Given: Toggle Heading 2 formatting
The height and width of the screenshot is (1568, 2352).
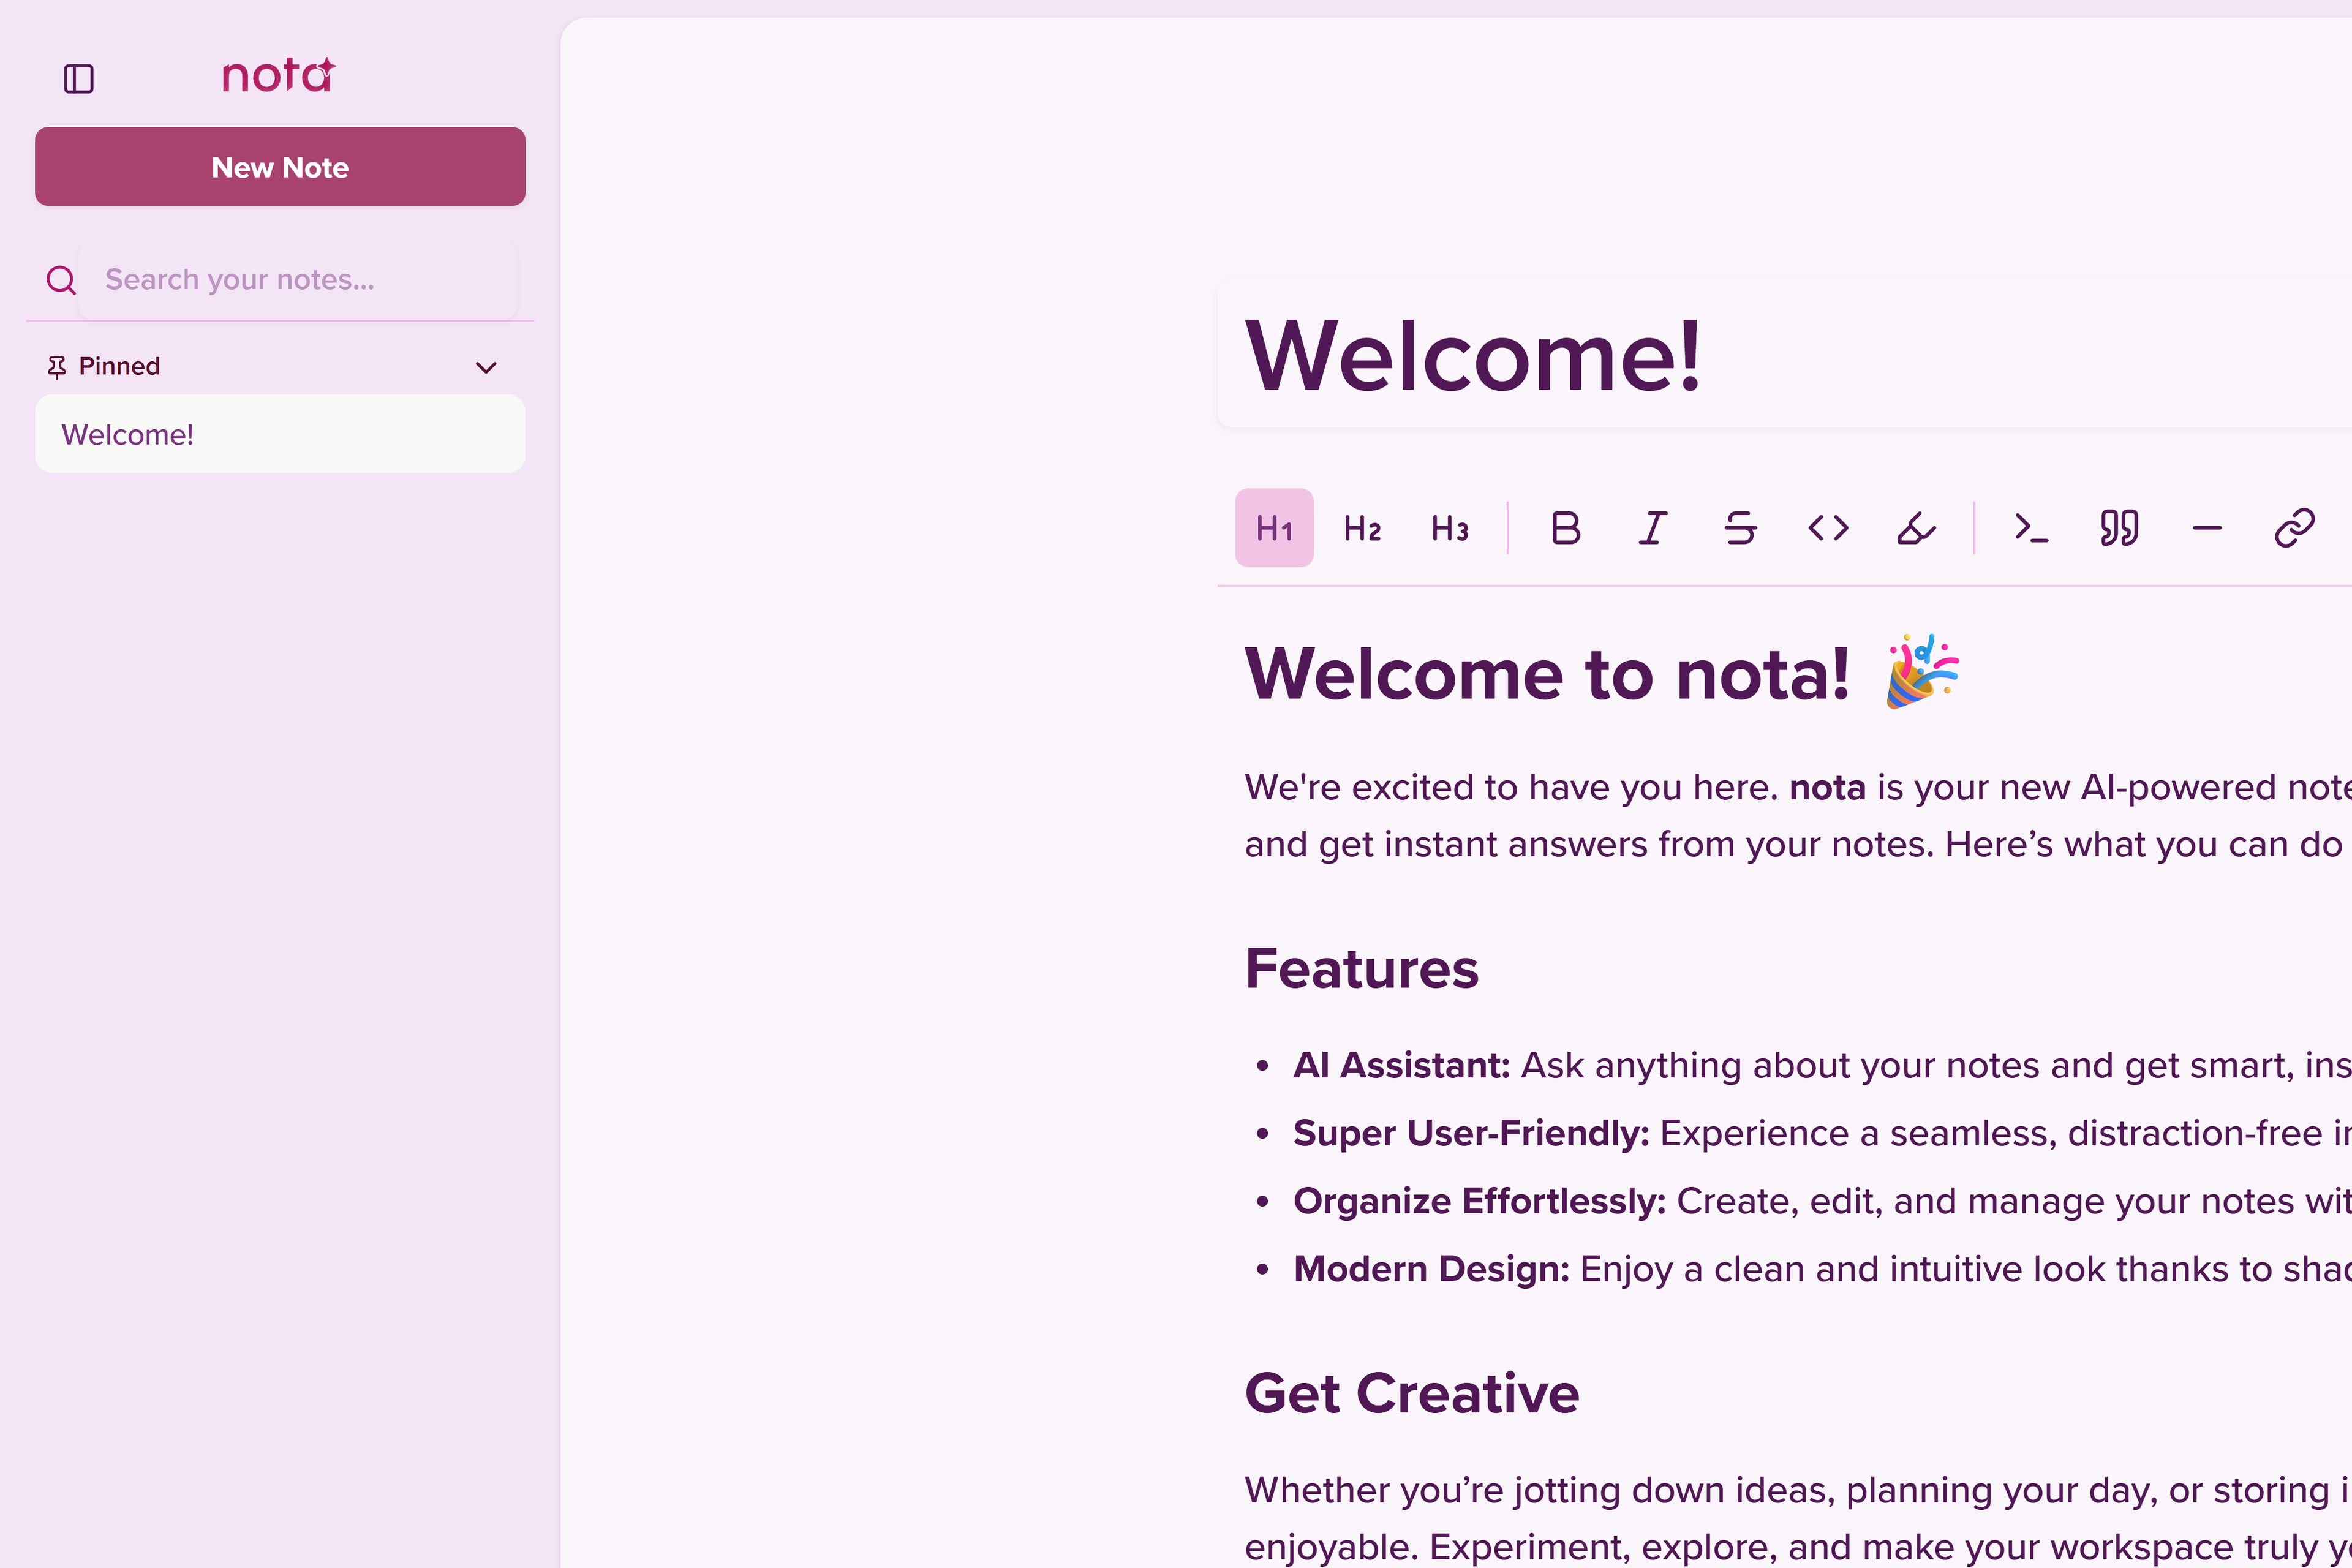Looking at the screenshot, I should (x=1361, y=528).
